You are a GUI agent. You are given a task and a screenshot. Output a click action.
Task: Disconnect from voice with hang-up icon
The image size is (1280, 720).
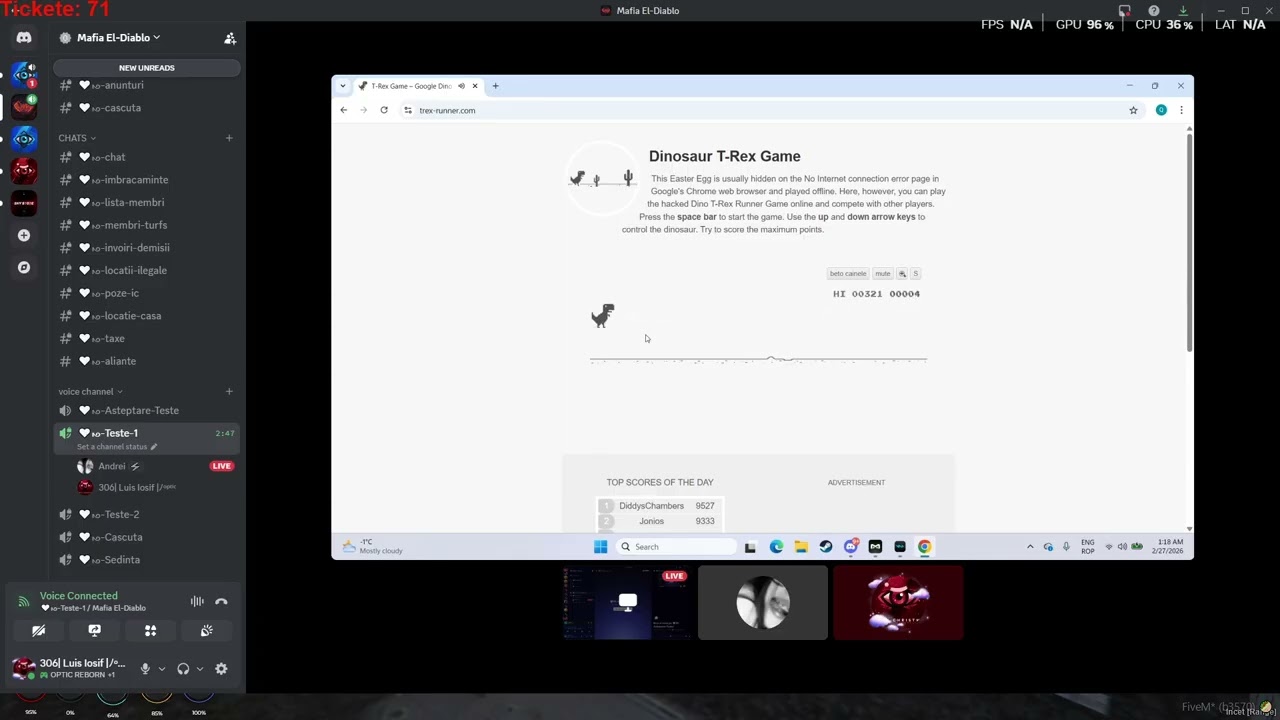click(221, 601)
